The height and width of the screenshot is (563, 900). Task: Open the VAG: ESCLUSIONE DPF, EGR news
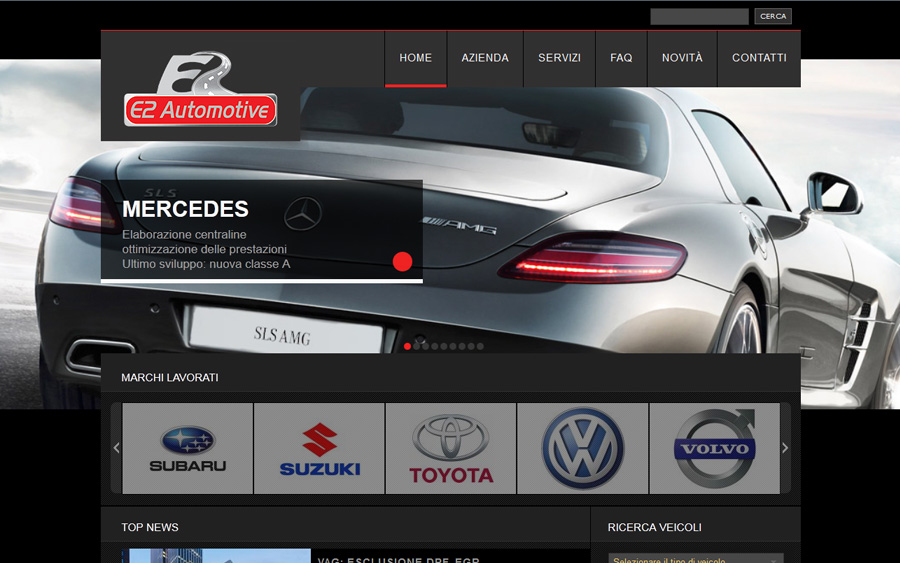click(398, 560)
